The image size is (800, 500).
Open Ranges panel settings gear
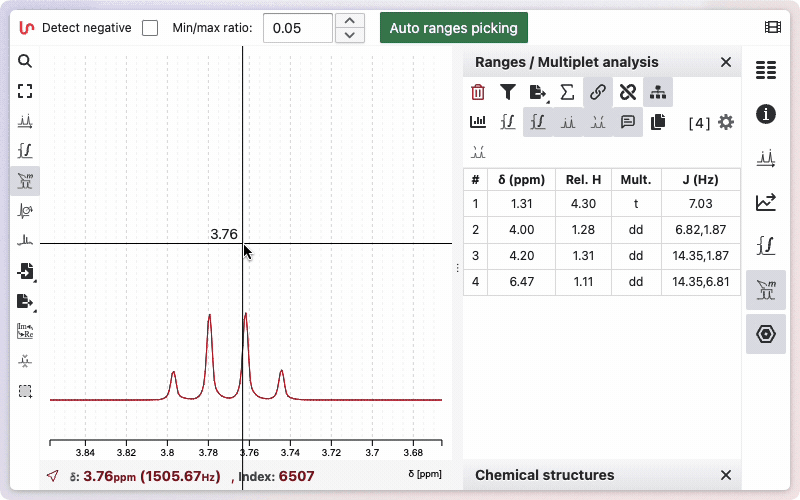point(726,122)
